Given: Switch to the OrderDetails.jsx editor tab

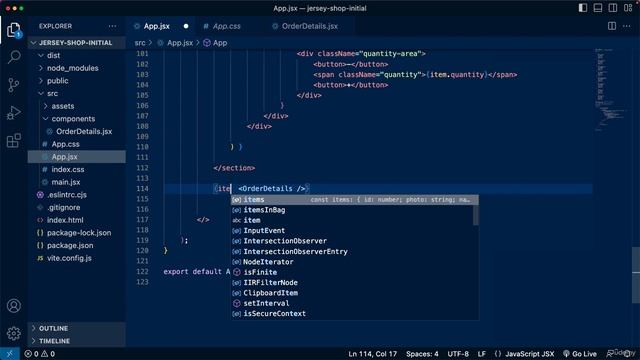Looking at the screenshot, I should (x=309, y=26).
